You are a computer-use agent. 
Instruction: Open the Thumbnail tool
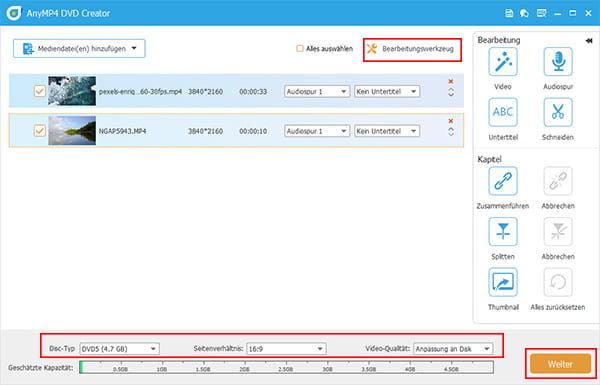(x=503, y=282)
